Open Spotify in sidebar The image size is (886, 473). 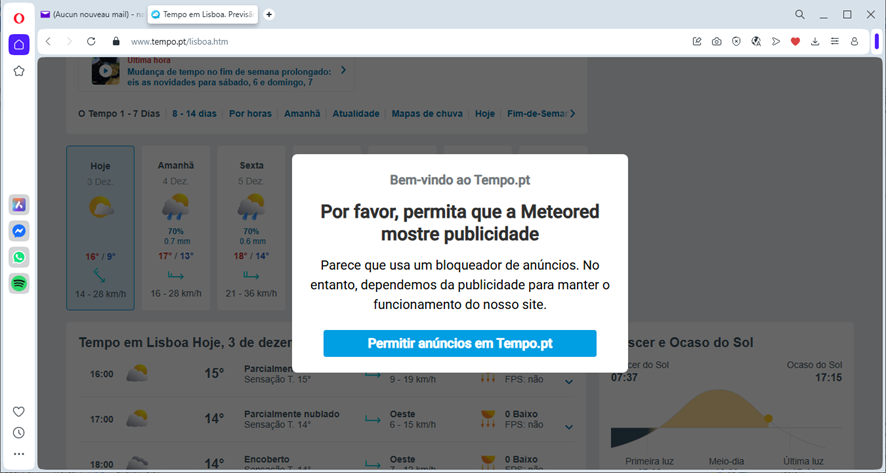pyautogui.click(x=19, y=283)
